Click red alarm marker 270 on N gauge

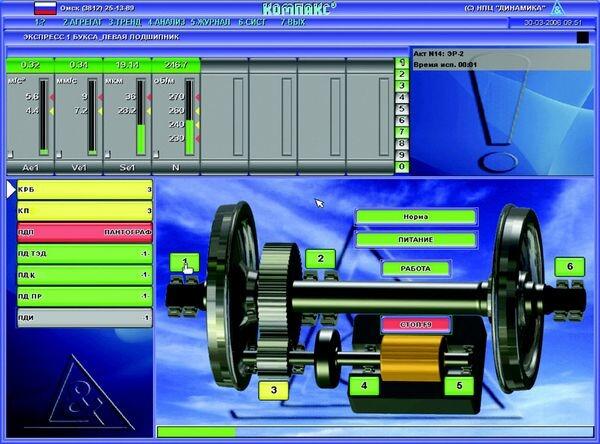point(197,97)
